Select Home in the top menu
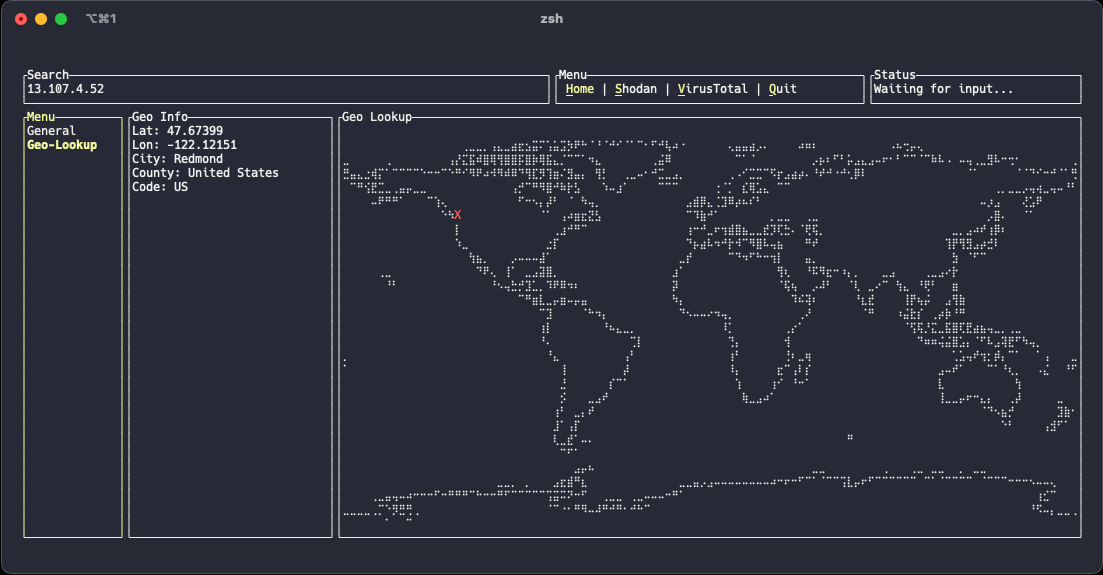Screen dimensions: 1103x575 coord(579,89)
